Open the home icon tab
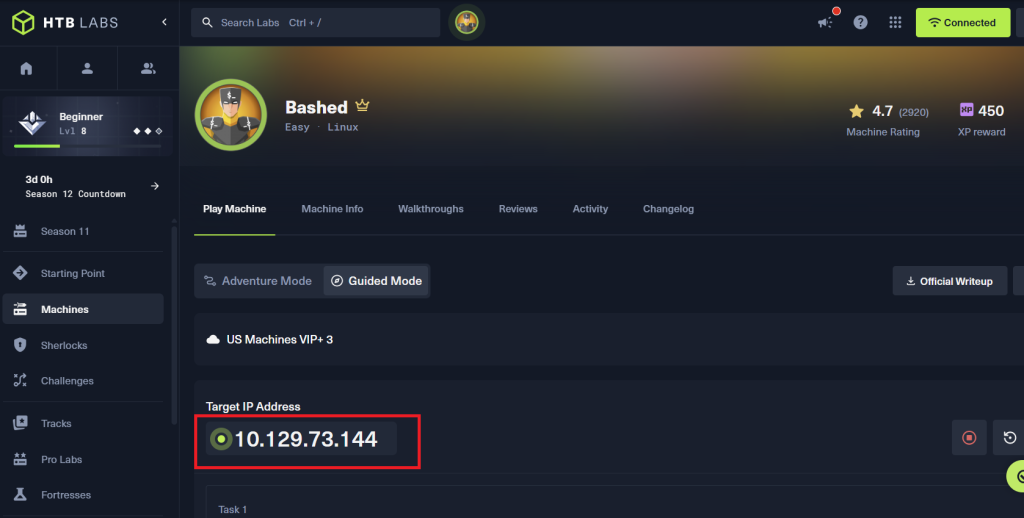 click(x=26, y=68)
